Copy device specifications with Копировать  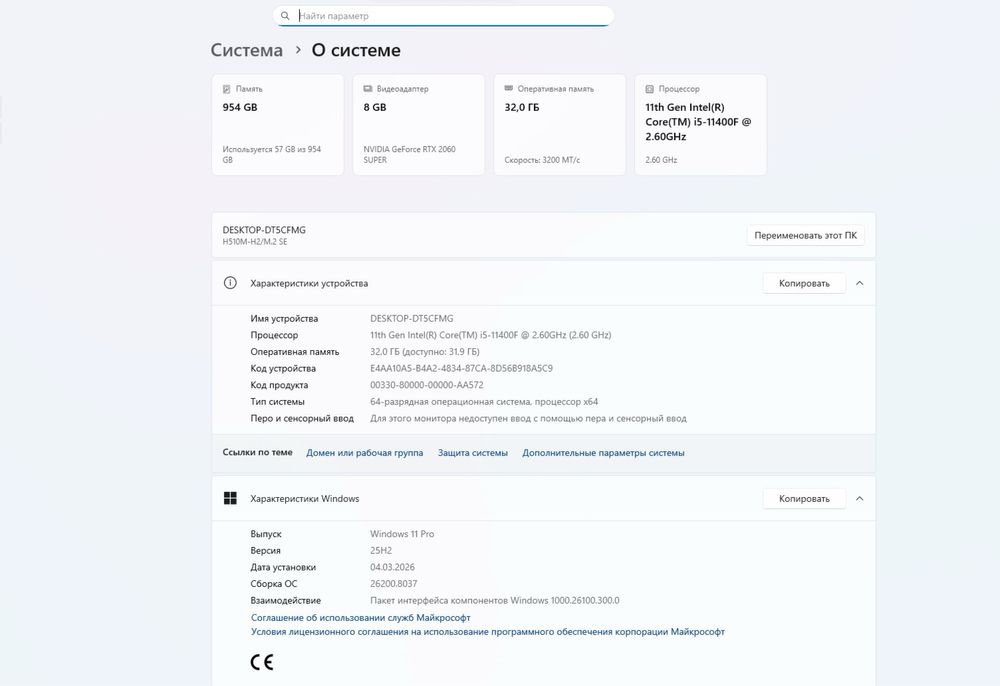804,283
